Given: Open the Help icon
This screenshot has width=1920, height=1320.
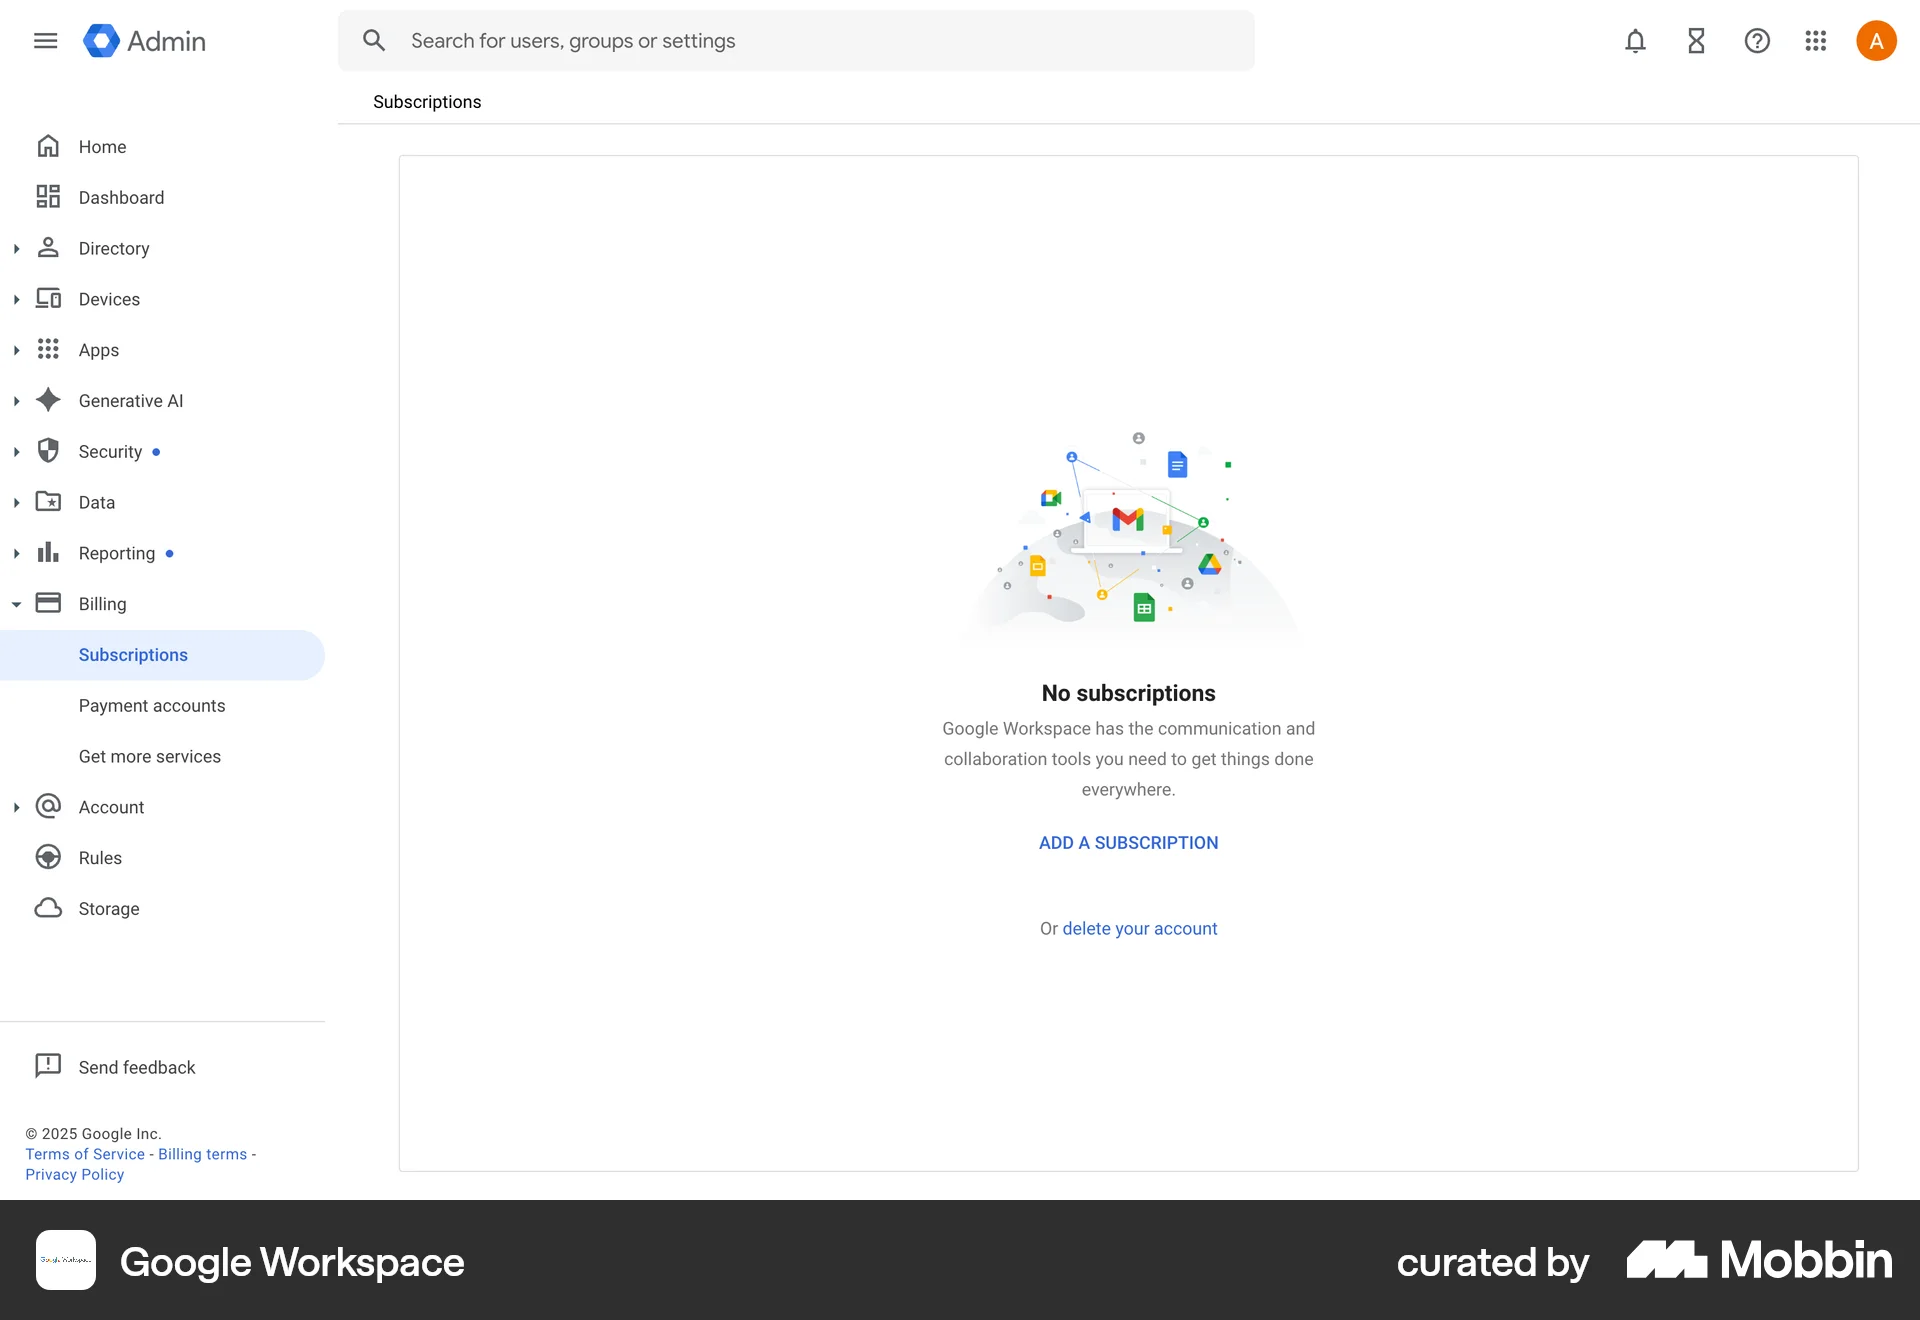Looking at the screenshot, I should pyautogui.click(x=1757, y=41).
